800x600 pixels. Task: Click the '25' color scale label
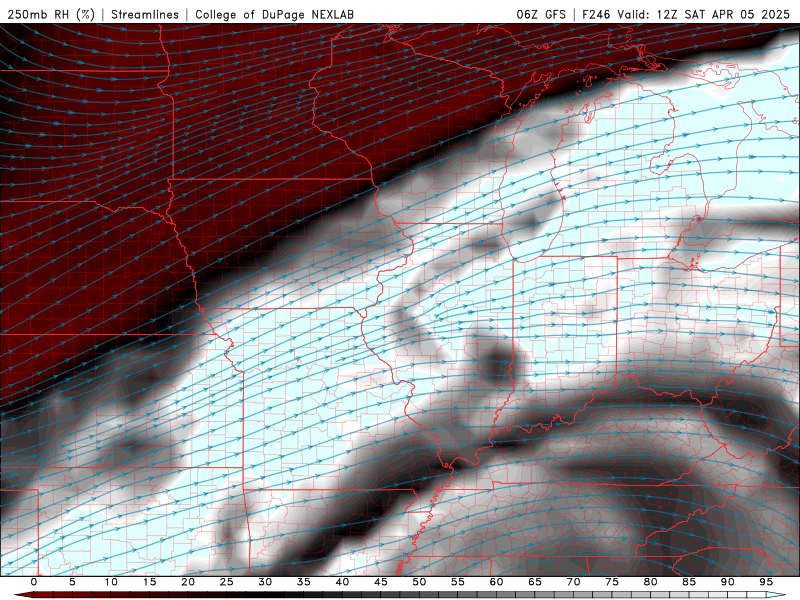(227, 582)
